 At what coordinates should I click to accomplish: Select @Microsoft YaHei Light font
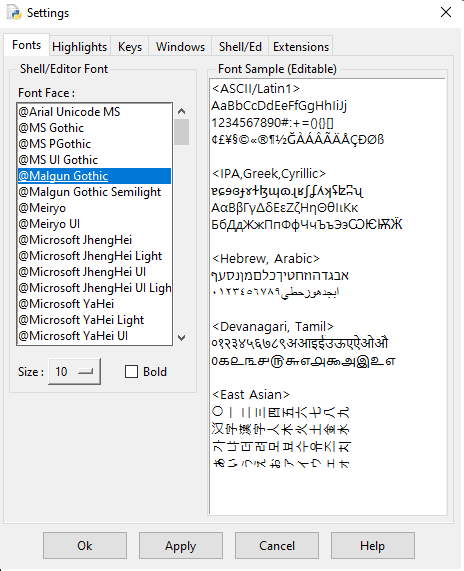(94, 320)
